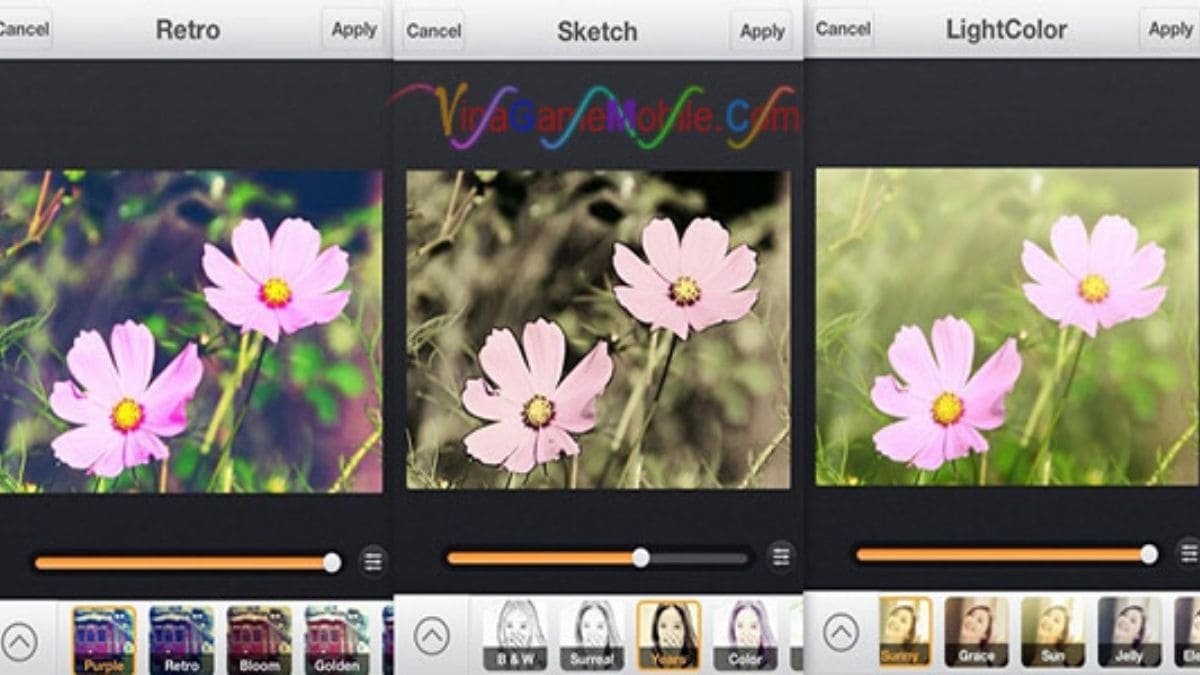Choose the Jelly light color filter
The width and height of the screenshot is (1200, 675).
pos(1129,631)
